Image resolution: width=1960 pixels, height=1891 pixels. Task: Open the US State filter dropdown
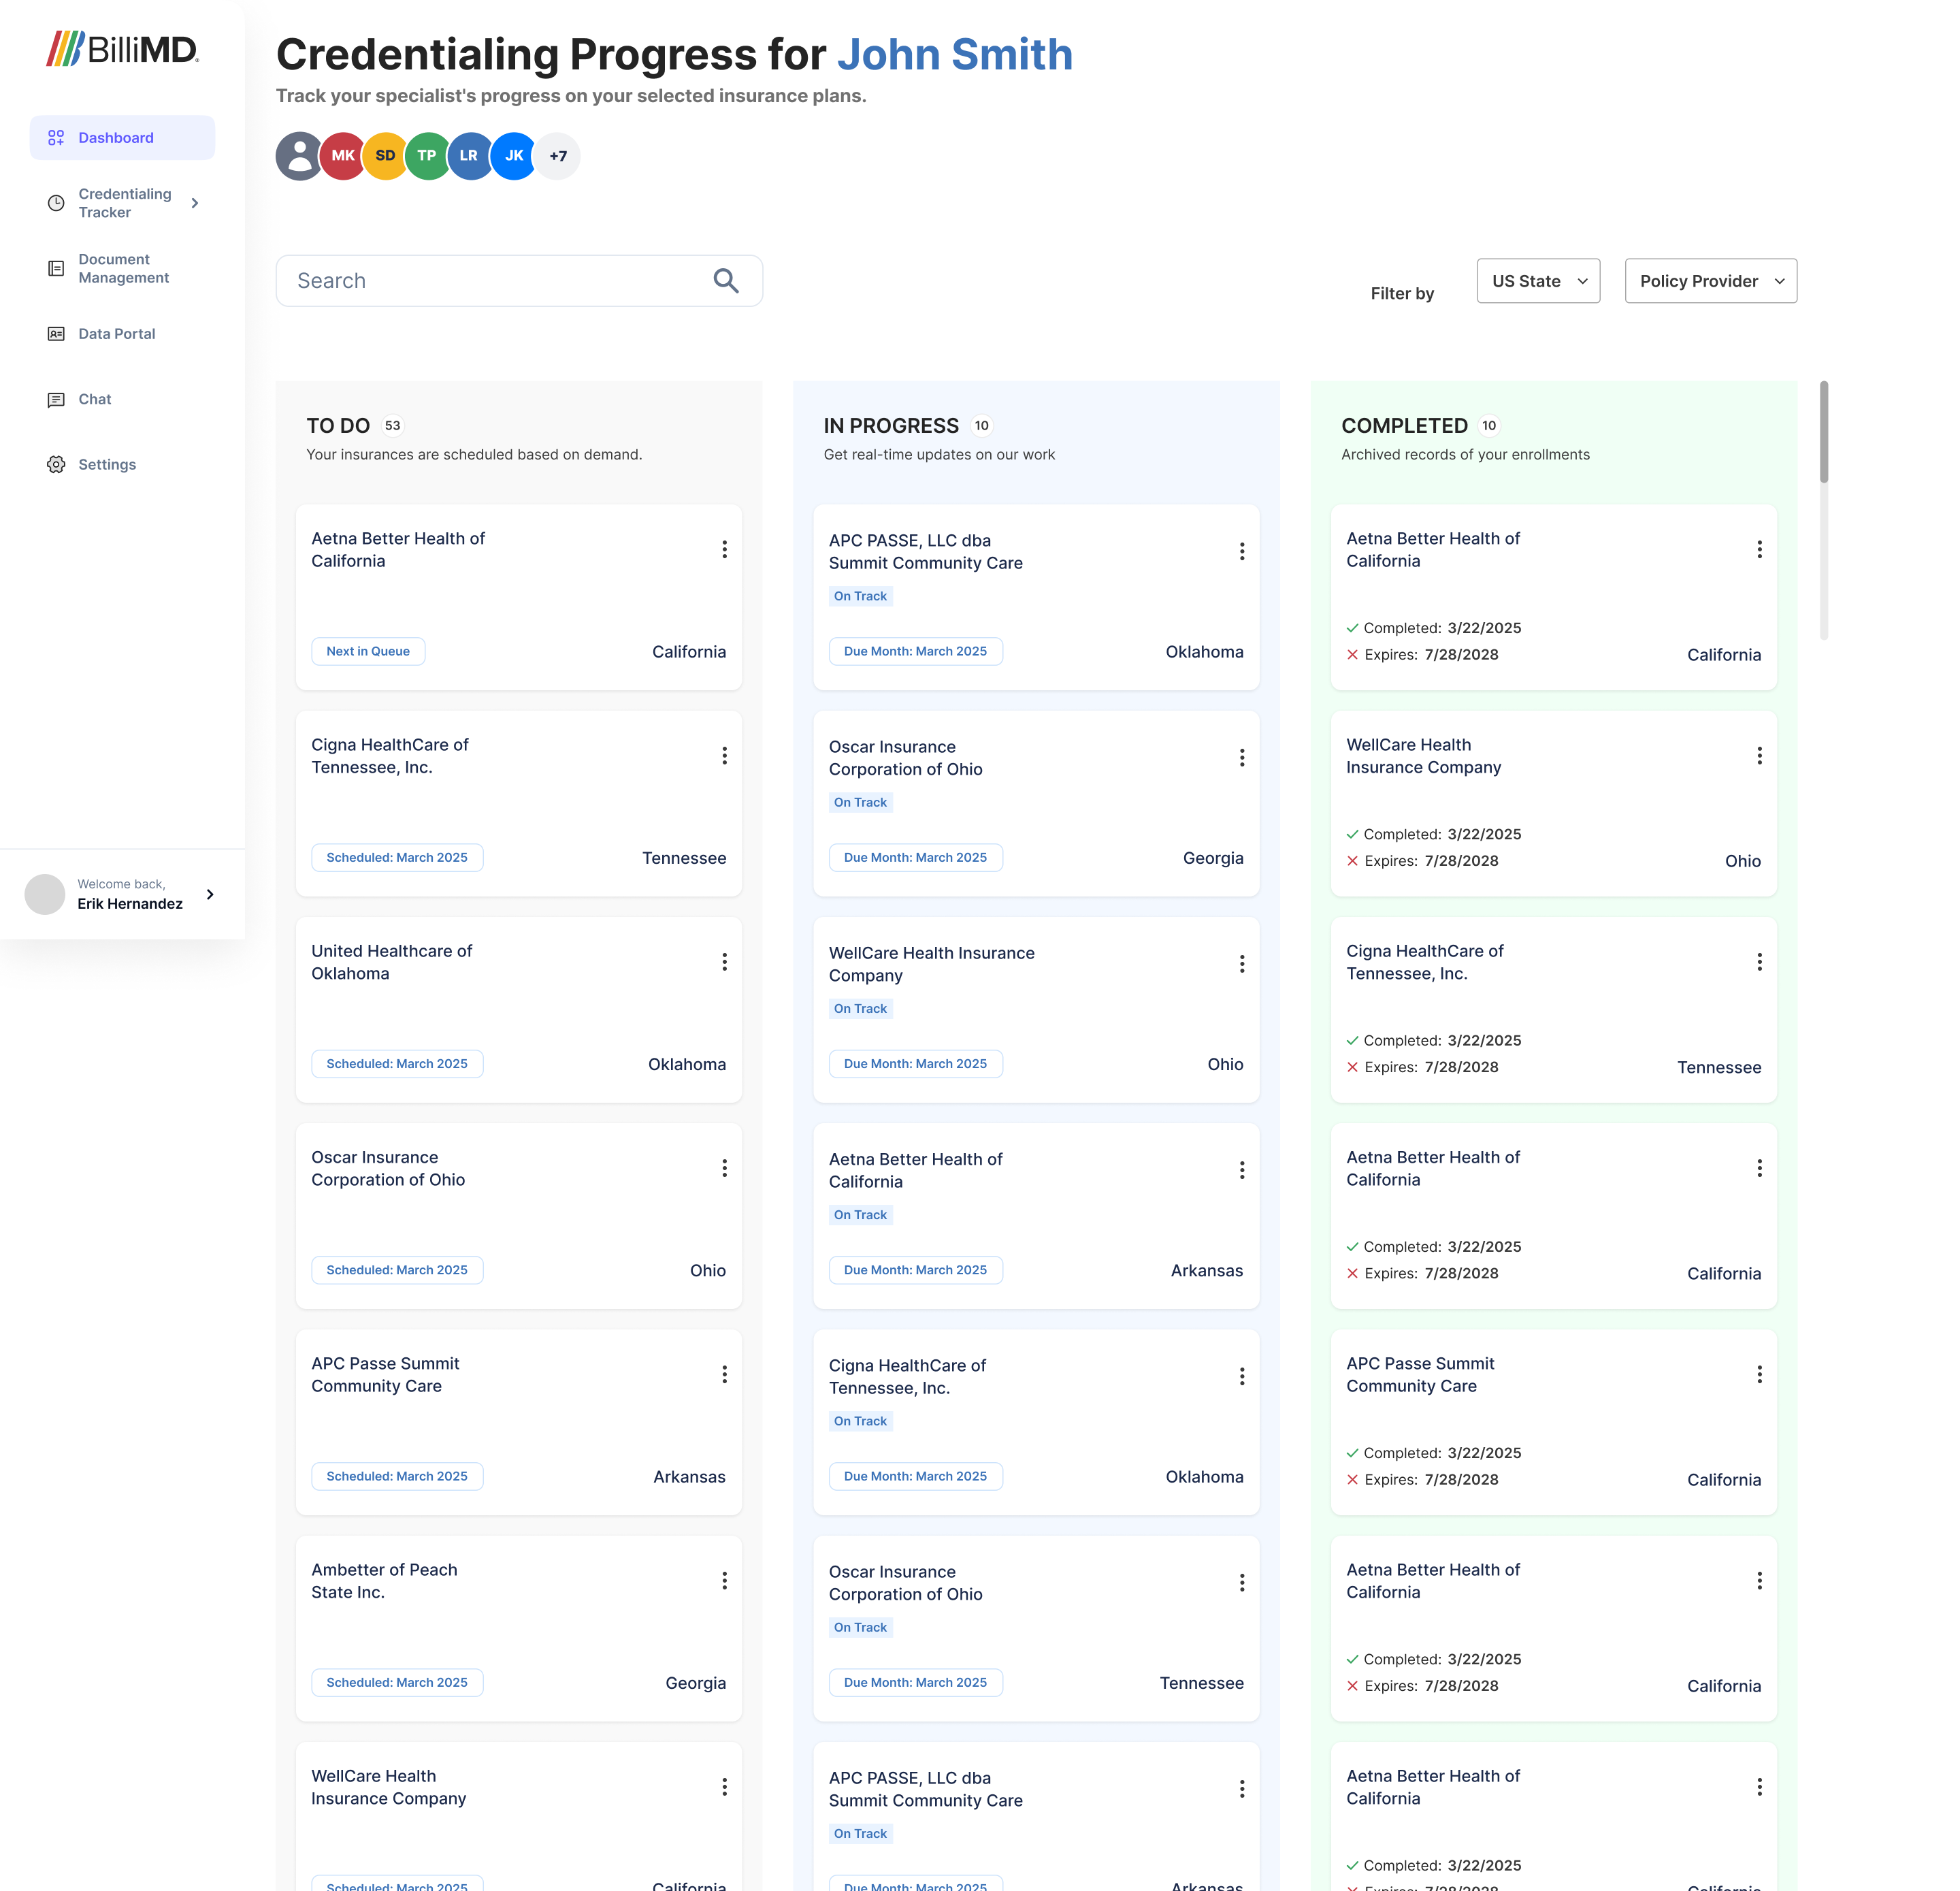[x=1538, y=281]
